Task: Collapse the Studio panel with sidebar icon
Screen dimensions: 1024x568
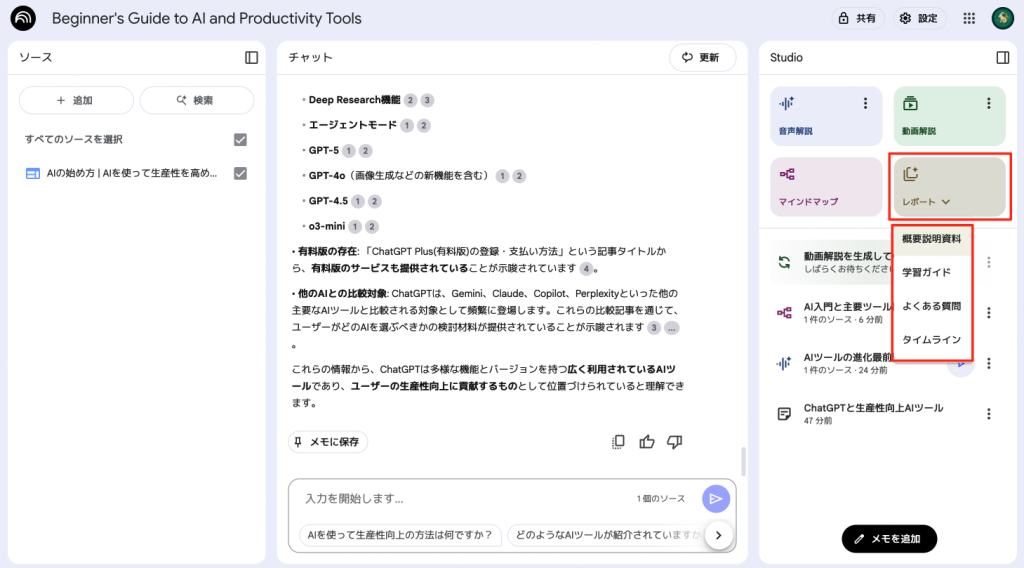Action: pyautogui.click(x=1002, y=58)
